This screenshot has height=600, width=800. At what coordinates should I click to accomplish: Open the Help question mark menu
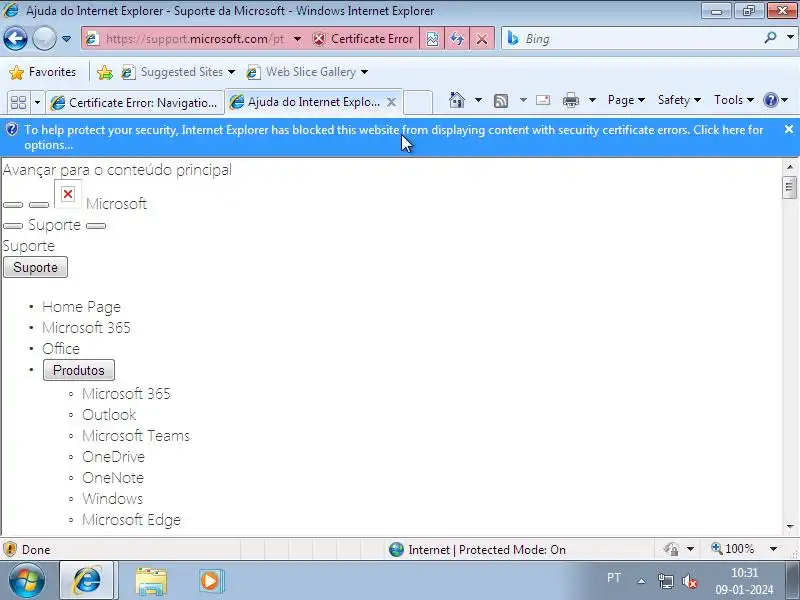pos(776,100)
